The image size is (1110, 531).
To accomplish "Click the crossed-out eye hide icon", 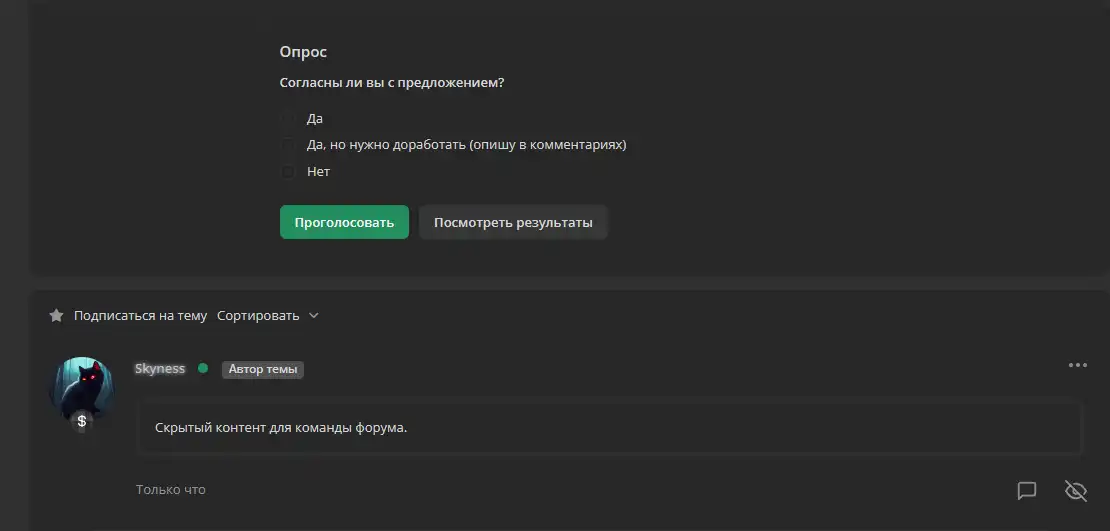I will [x=1075, y=490].
